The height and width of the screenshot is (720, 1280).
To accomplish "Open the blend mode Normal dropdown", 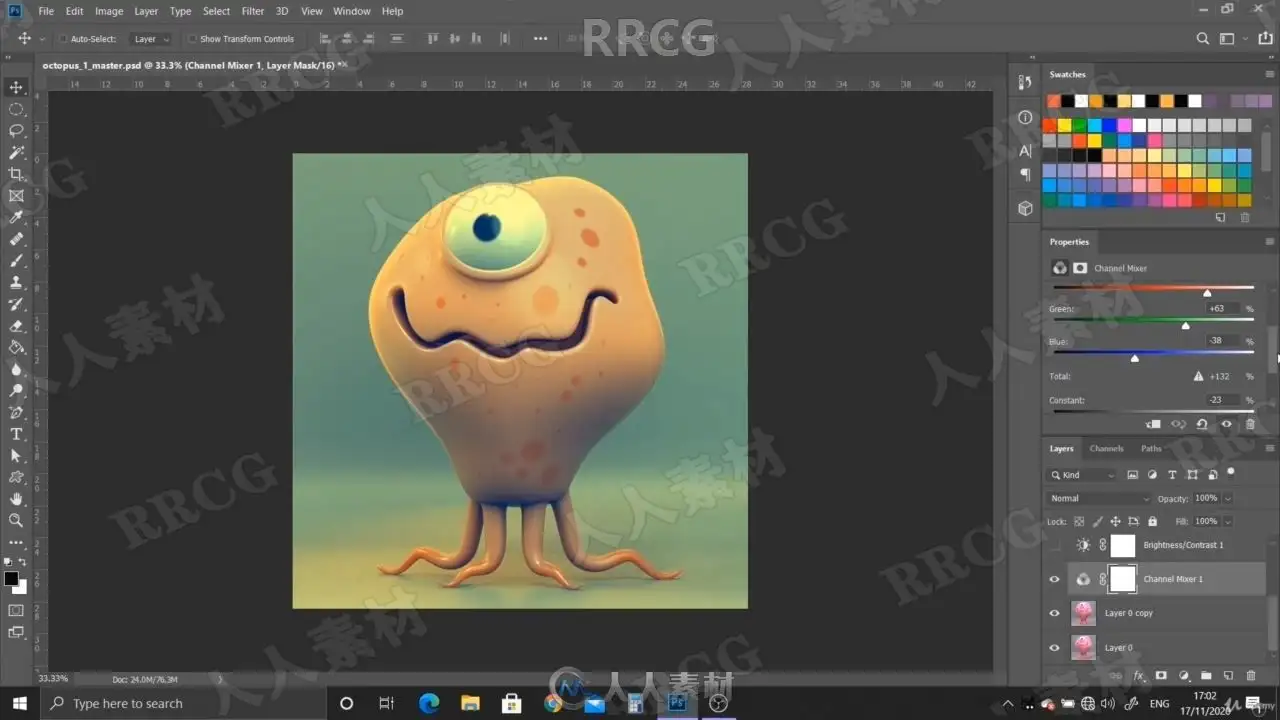I will click(1099, 498).
